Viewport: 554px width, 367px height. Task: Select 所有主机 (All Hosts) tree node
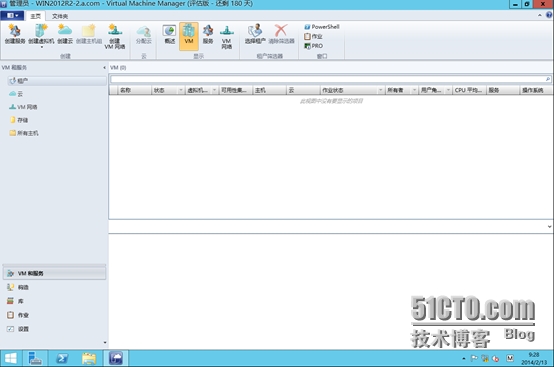coord(24,133)
